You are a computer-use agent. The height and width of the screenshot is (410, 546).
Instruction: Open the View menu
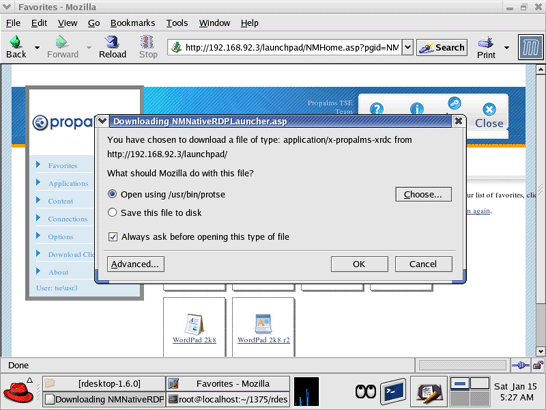point(67,23)
